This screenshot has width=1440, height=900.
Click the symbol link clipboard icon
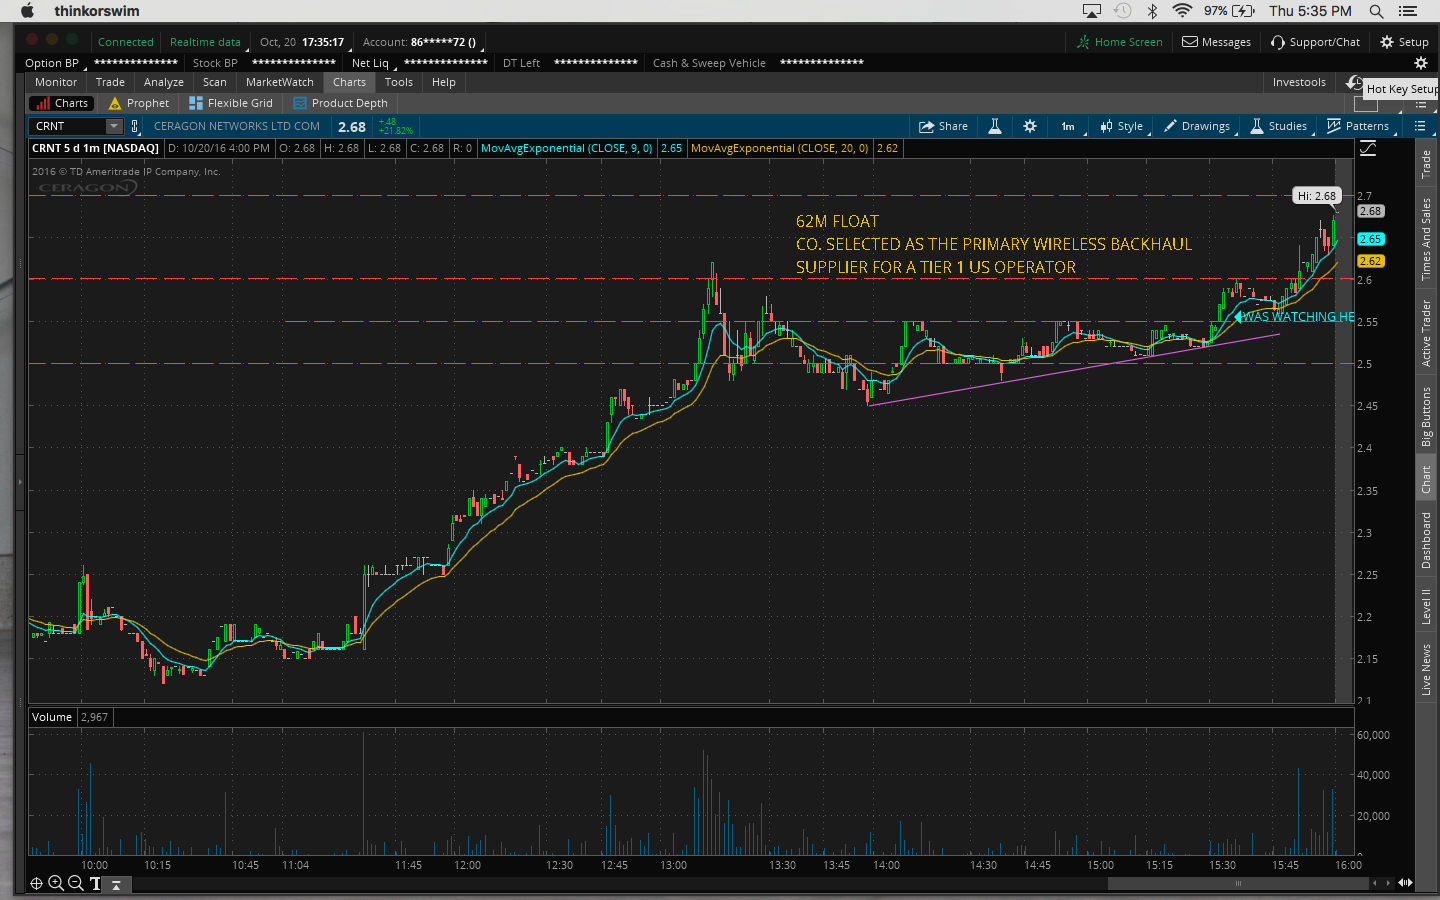135,126
